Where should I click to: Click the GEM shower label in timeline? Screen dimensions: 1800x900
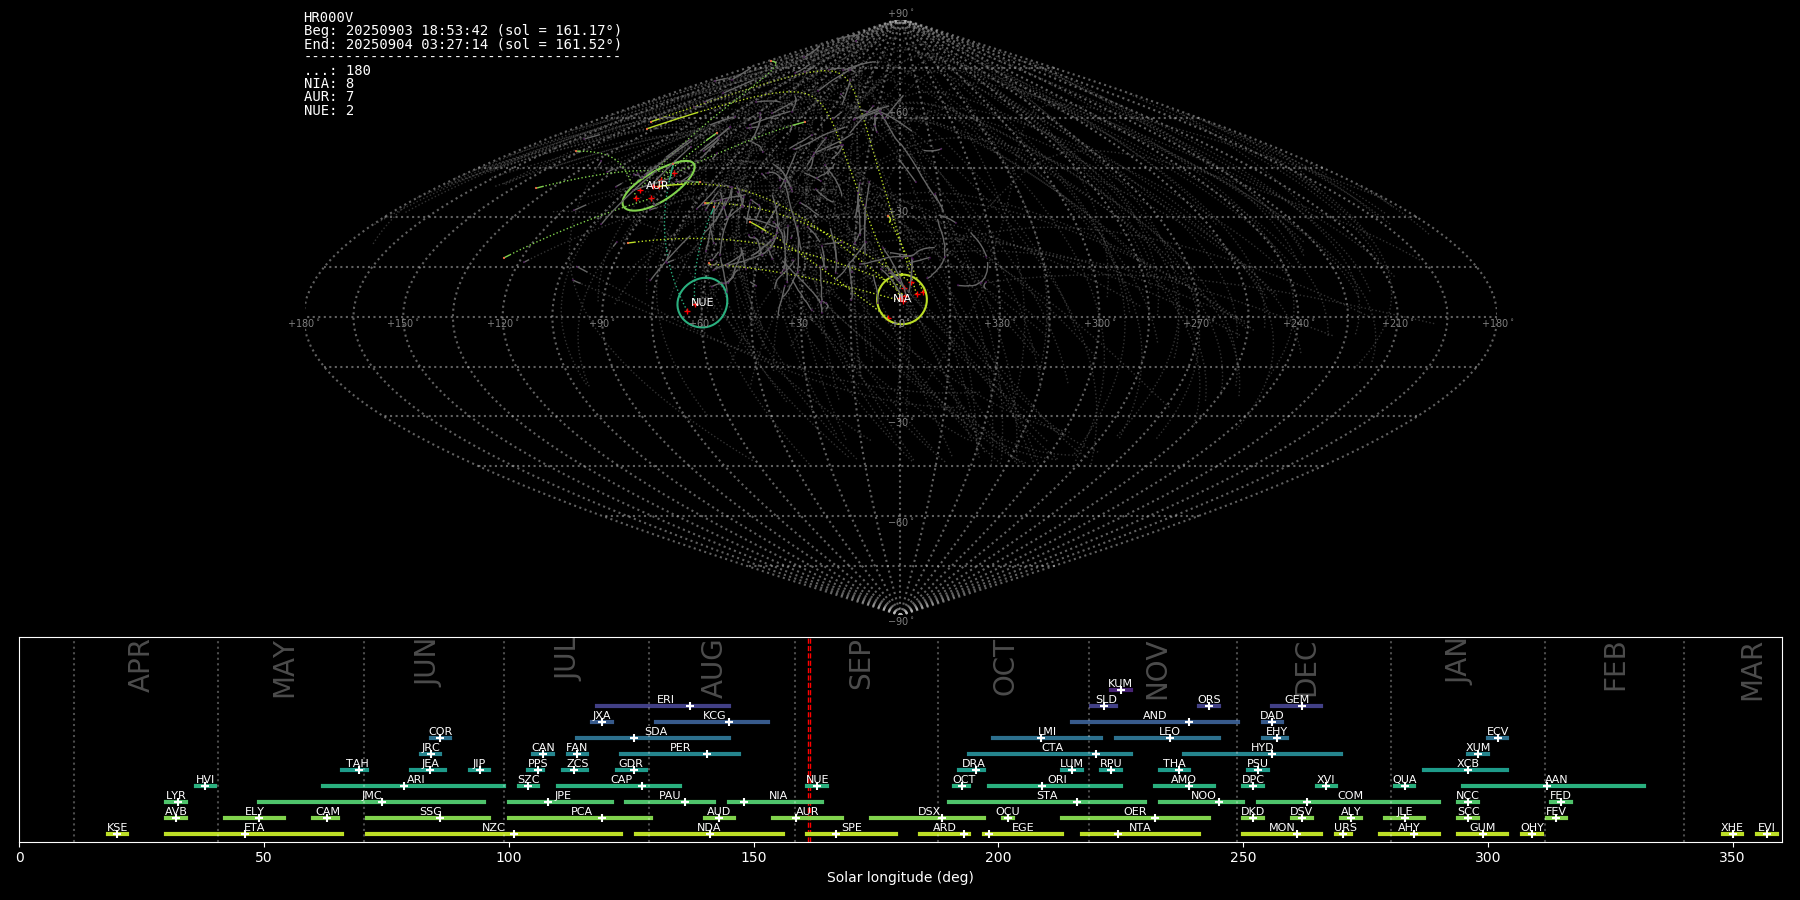pyautogui.click(x=1297, y=699)
